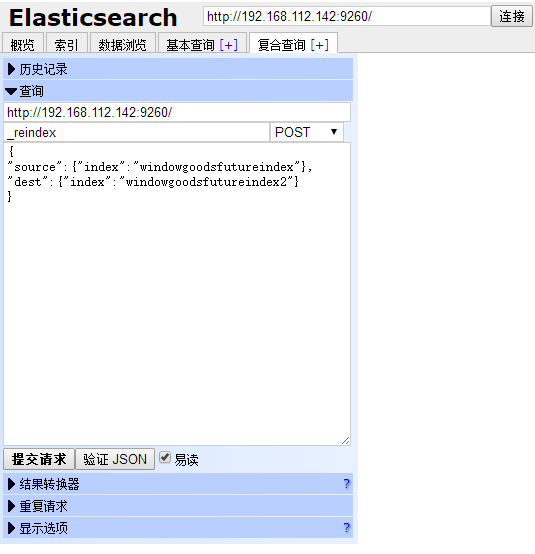Expand the 重复请求 section
The image size is (535, 554).
click(178, 506)
